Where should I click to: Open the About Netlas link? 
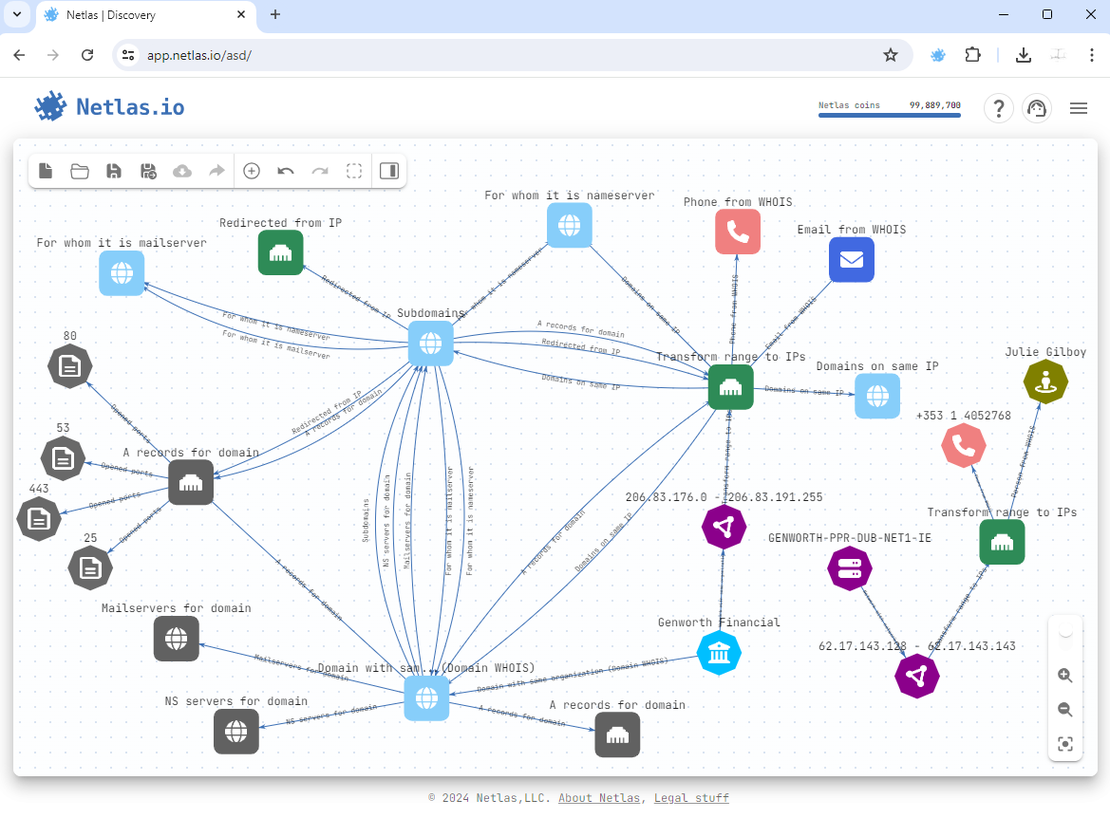point(599,797)
